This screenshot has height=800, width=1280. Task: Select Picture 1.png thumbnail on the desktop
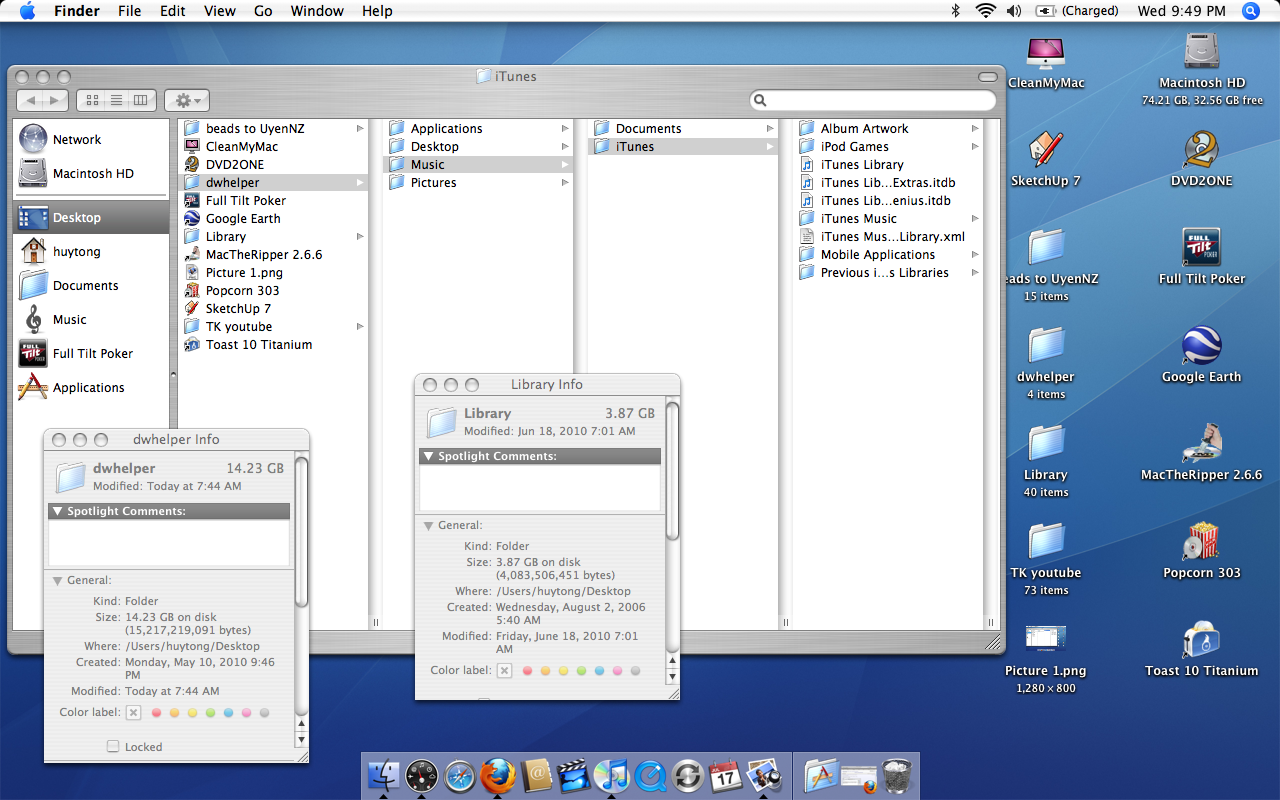(x=1046, y=638)
